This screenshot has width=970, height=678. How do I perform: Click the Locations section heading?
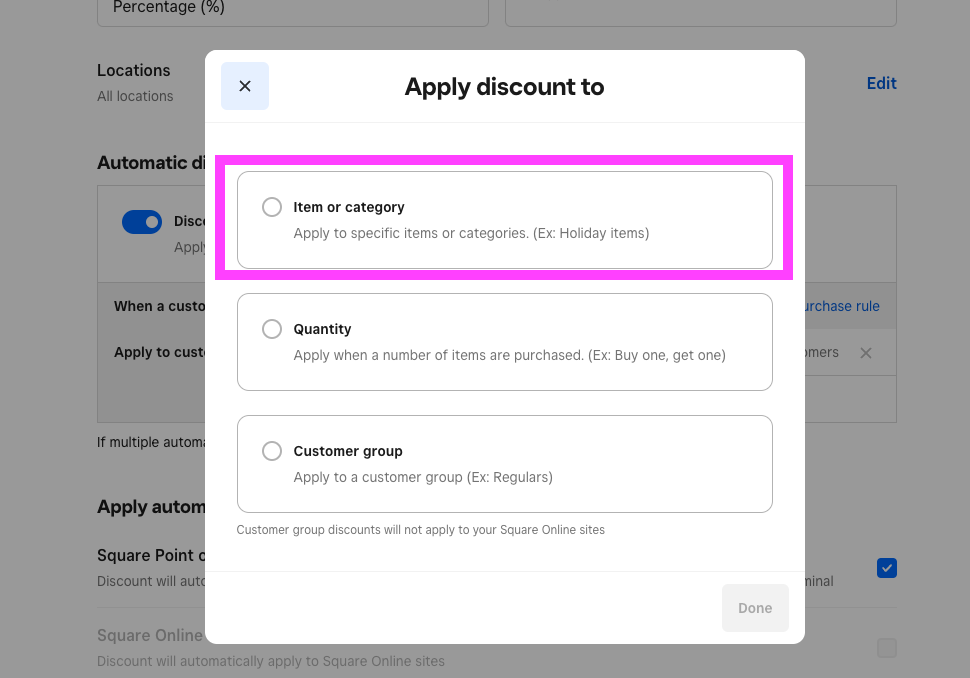point(134,70)
